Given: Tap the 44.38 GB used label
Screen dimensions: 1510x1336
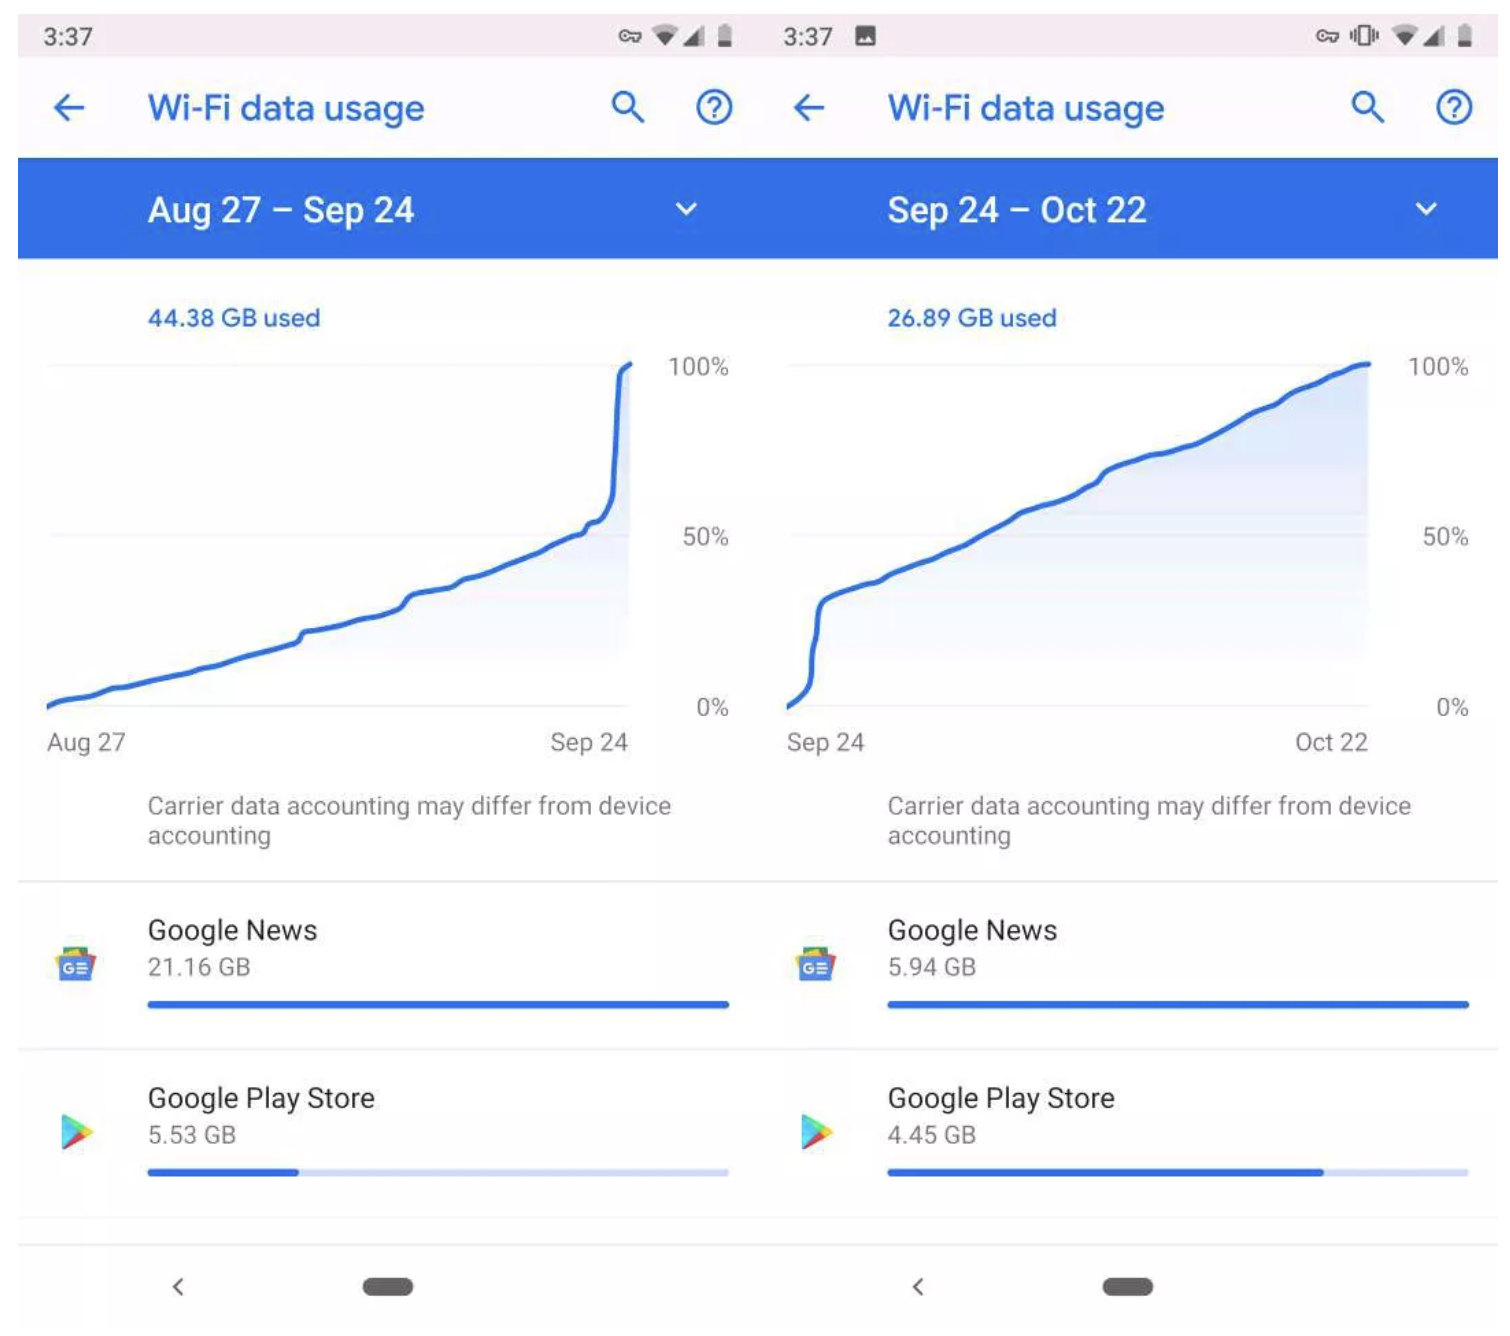Looking at the screenshot, I should tap(234, 318).
